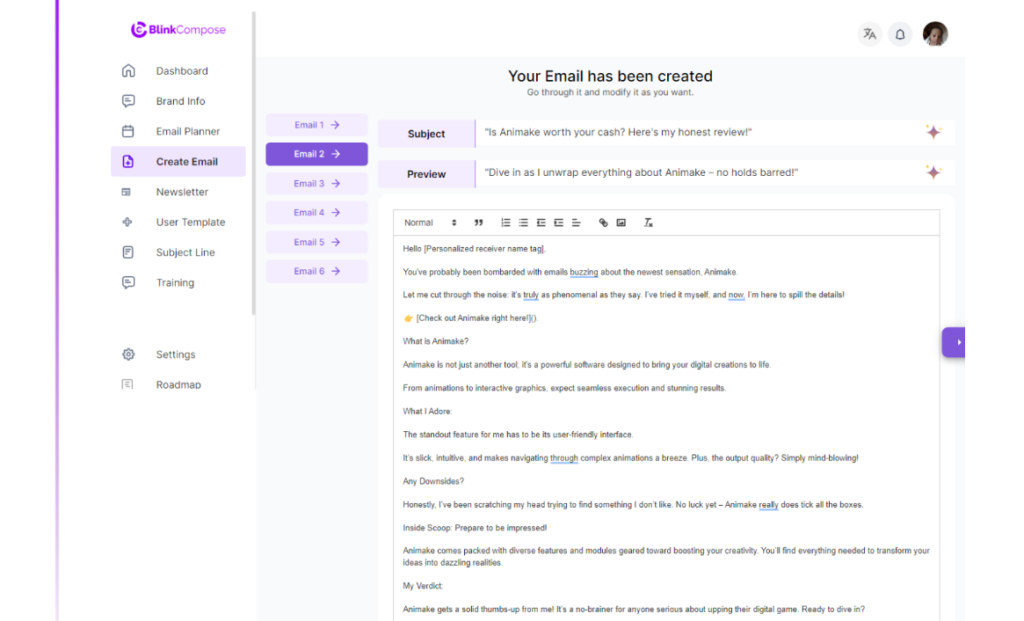Viewport: 1024px width, 621px height.
Task: Open the Dashboard page
Action: pos(182,71)
